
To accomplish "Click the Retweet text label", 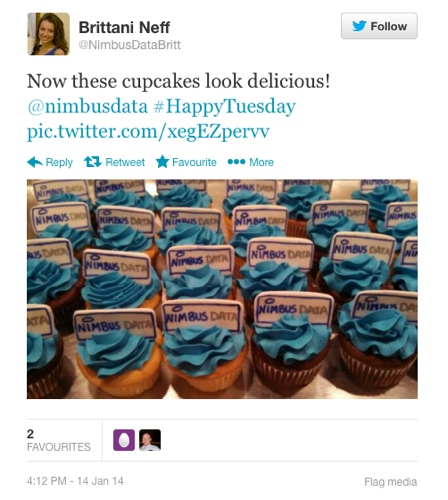I will coord(125,162).
